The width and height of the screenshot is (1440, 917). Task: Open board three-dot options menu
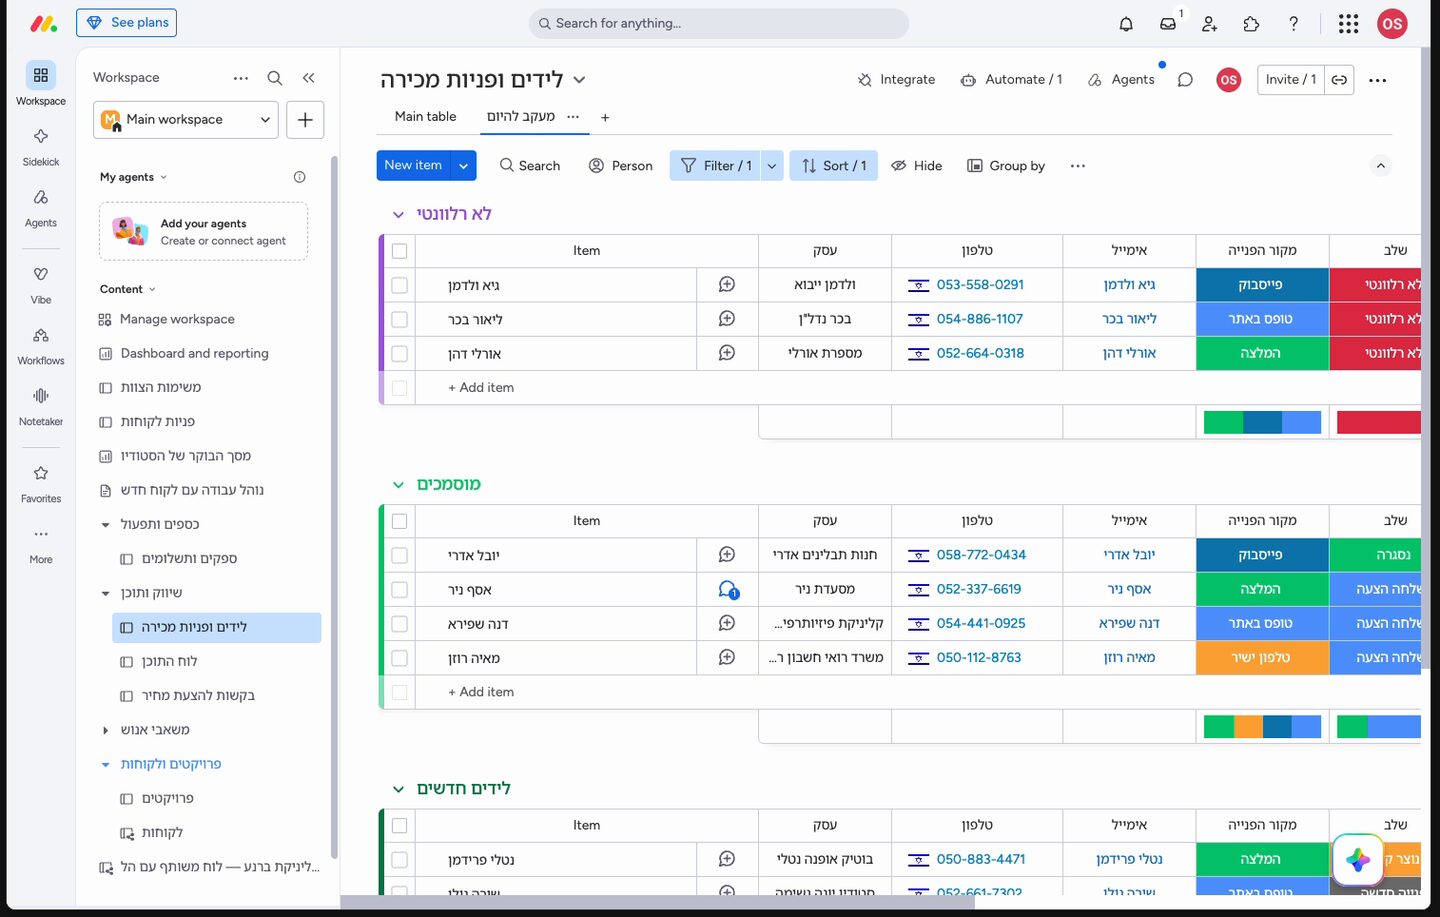(1378, 80)
